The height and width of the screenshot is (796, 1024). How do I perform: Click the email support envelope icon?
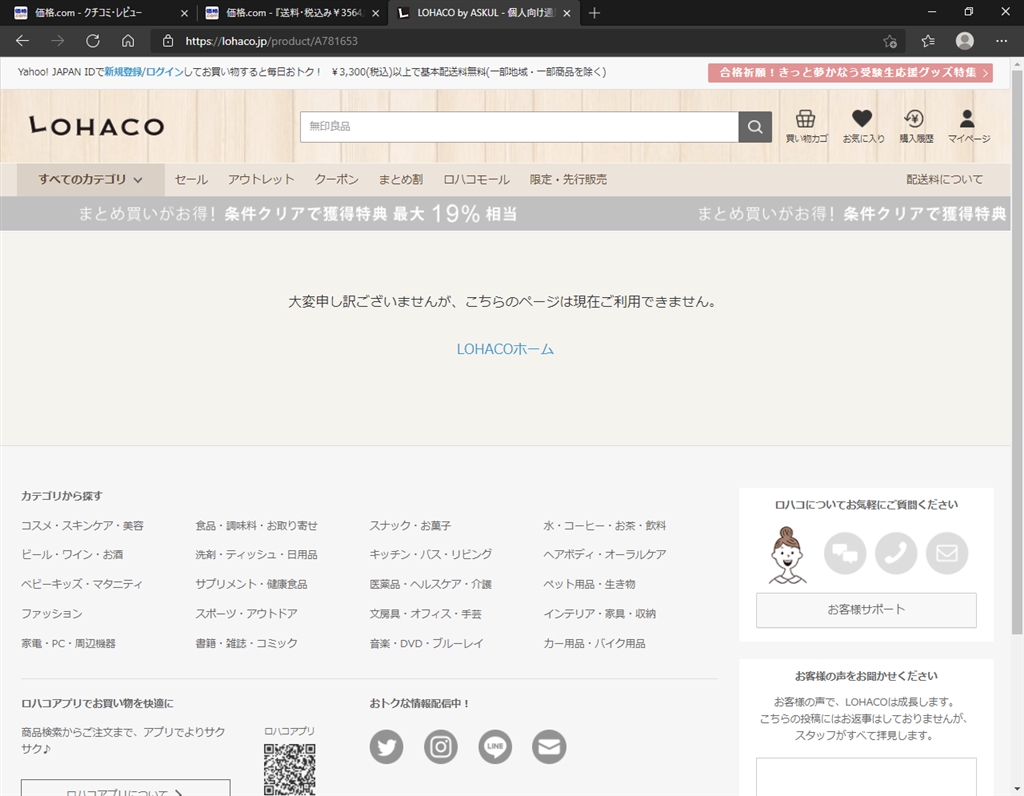coord(947,553)
